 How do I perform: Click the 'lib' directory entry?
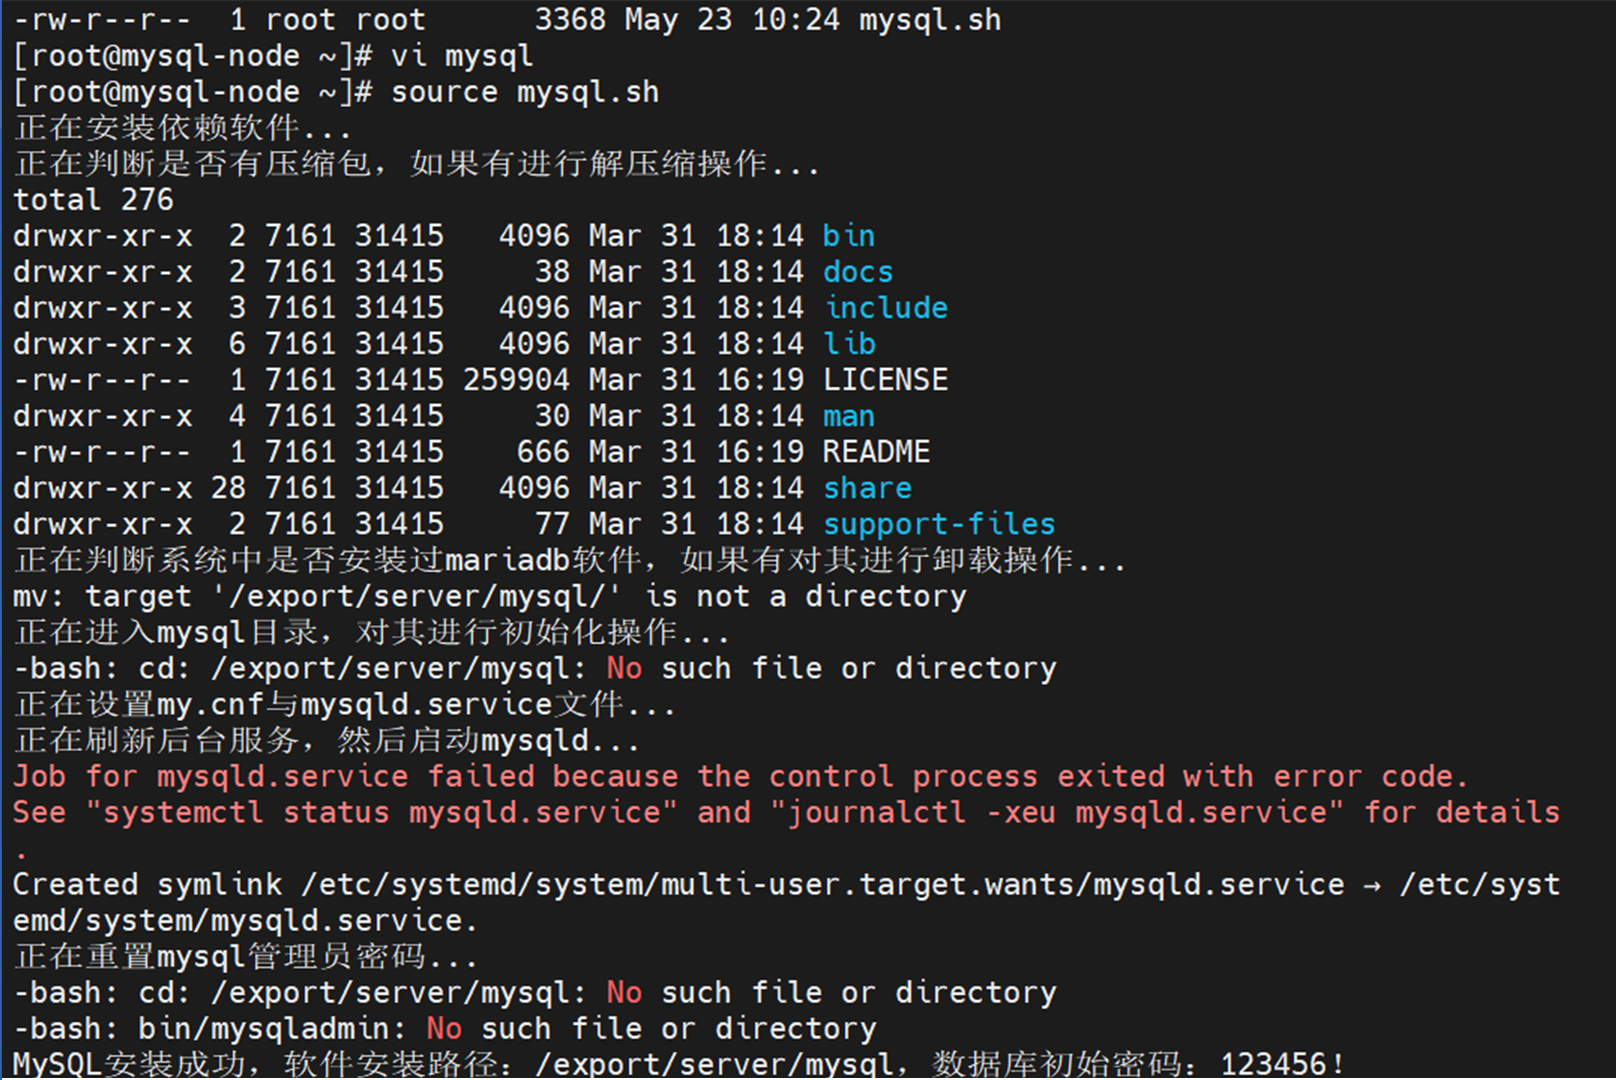point(848,344)
